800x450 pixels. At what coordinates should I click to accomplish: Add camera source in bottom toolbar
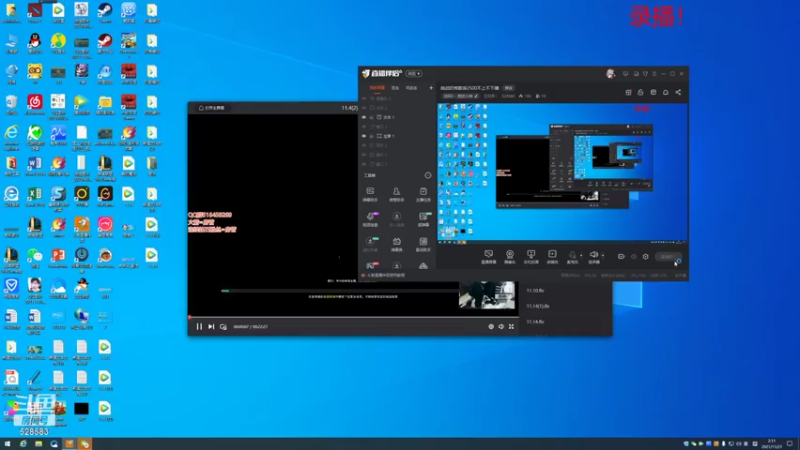click(510, 257)
